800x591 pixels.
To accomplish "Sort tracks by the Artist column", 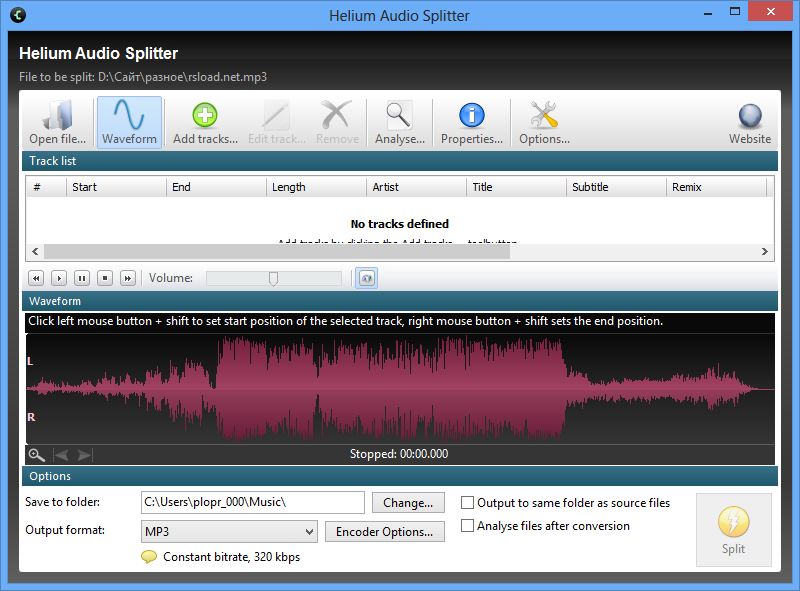I will tap(416, 186).
